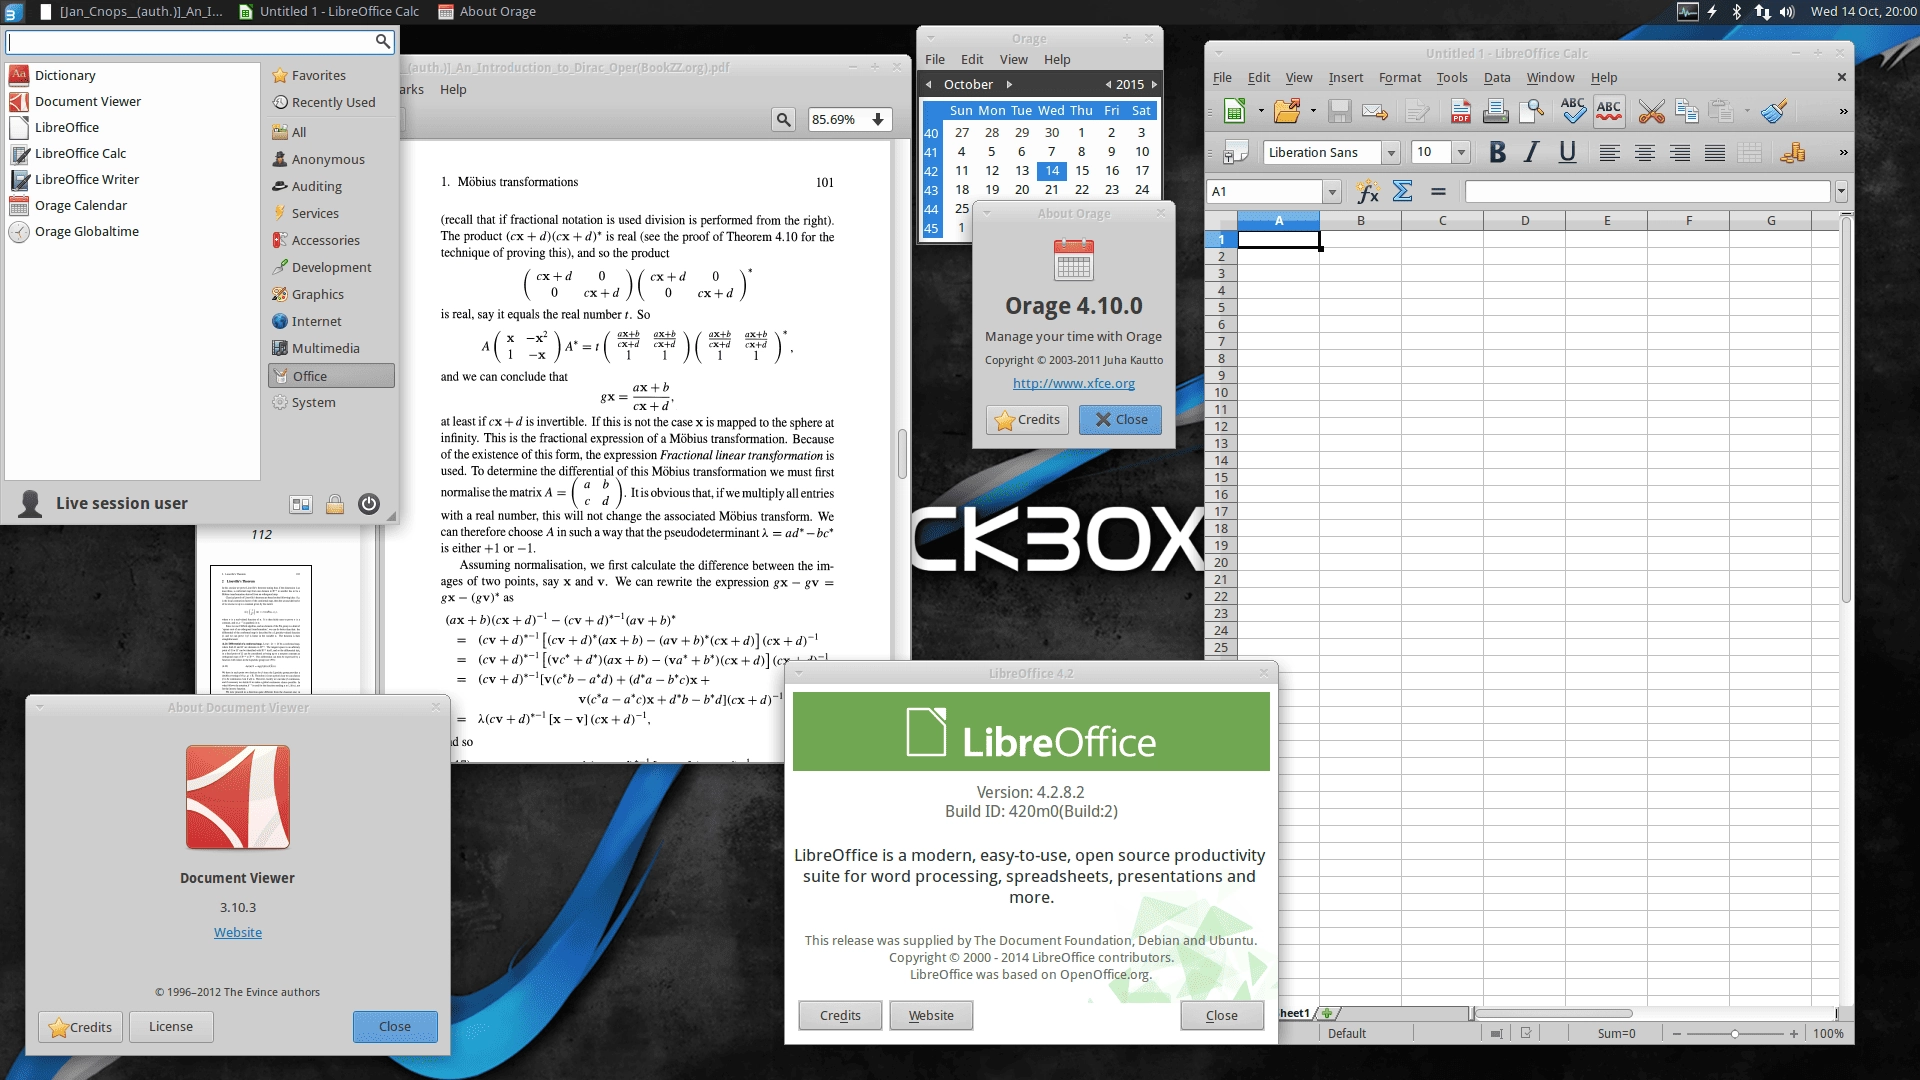Toggle Center Horizontally in Calc toolbar
This screenshot has width=1920, height=1080.
tap(1644, 153)
